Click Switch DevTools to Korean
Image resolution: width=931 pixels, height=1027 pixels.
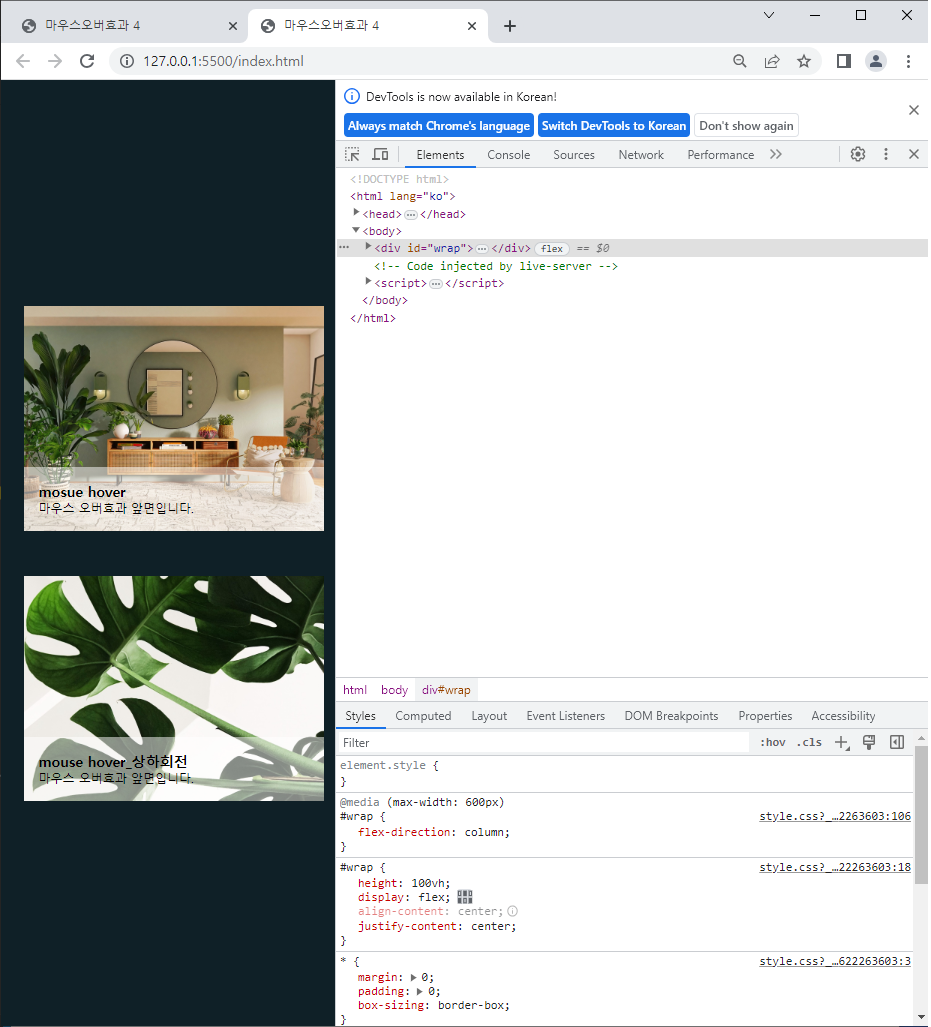pos(613,126)
